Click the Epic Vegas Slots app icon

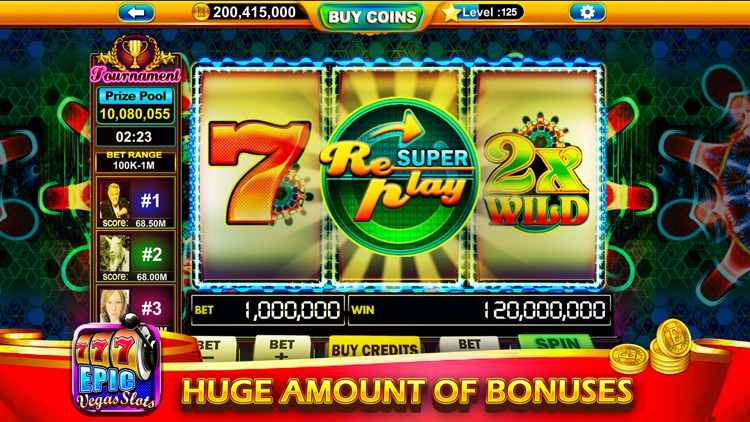coord(116,366)
